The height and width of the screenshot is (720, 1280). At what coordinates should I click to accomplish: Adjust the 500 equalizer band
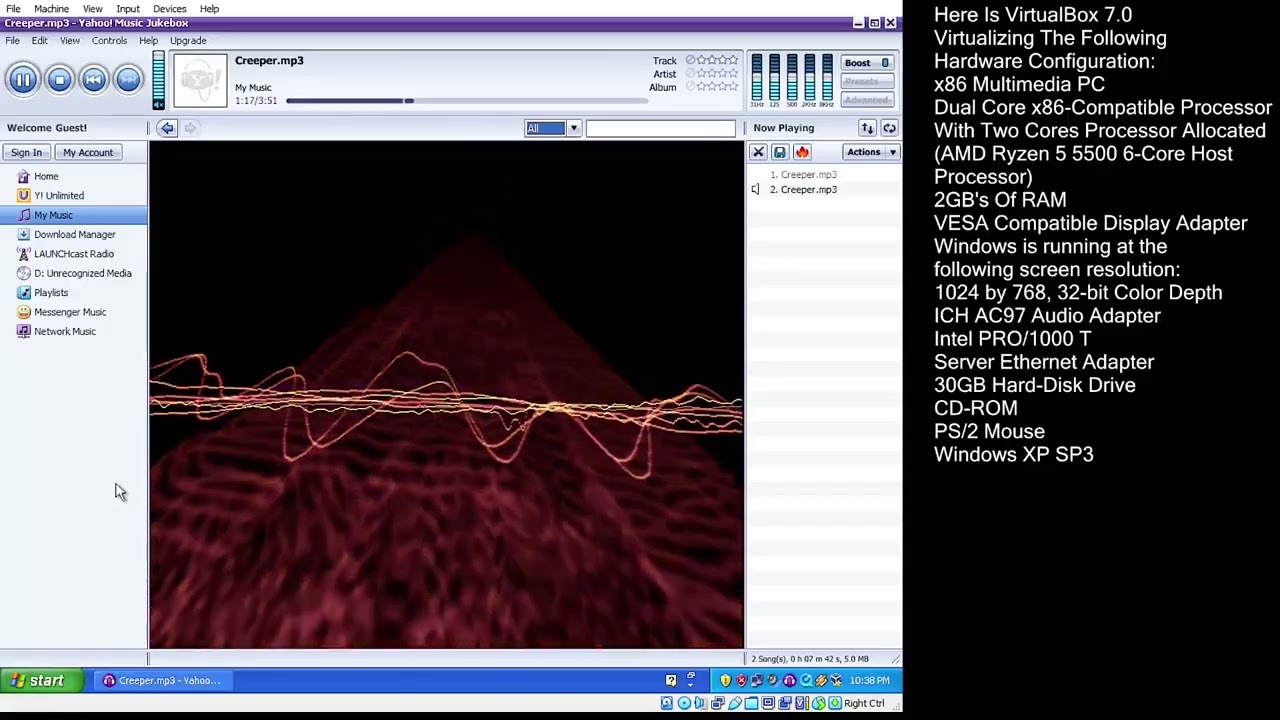tap(792, 78)
